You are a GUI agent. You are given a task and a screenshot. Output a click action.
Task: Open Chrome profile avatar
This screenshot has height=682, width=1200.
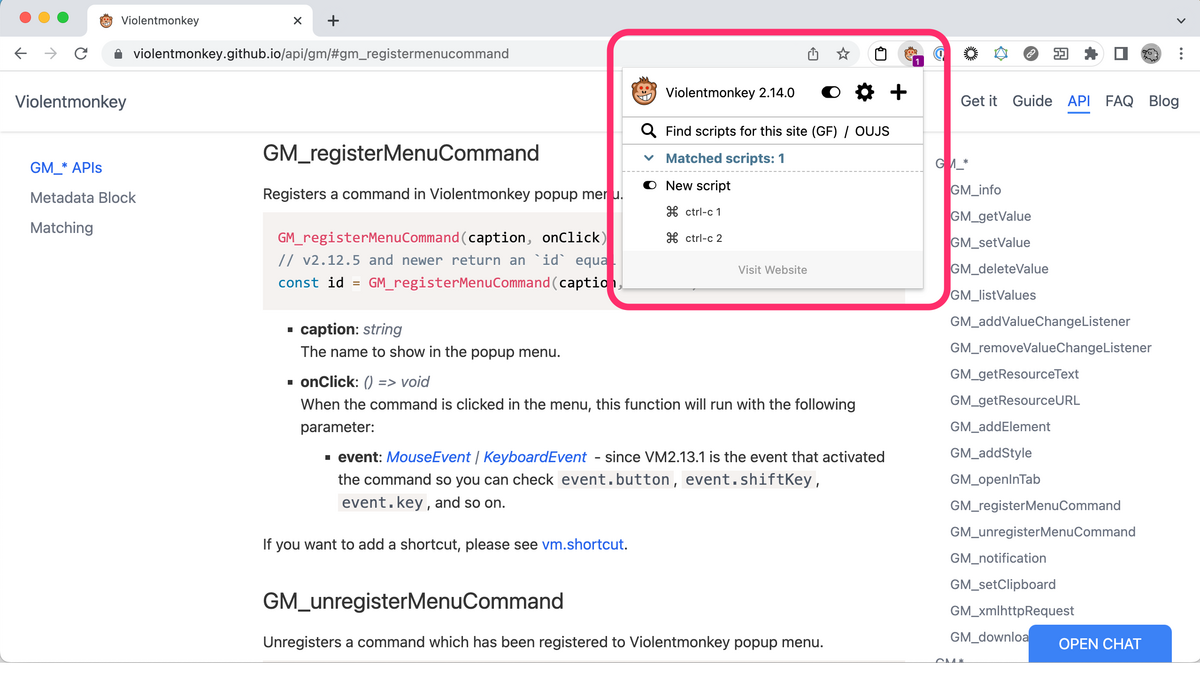(1151, 54)
